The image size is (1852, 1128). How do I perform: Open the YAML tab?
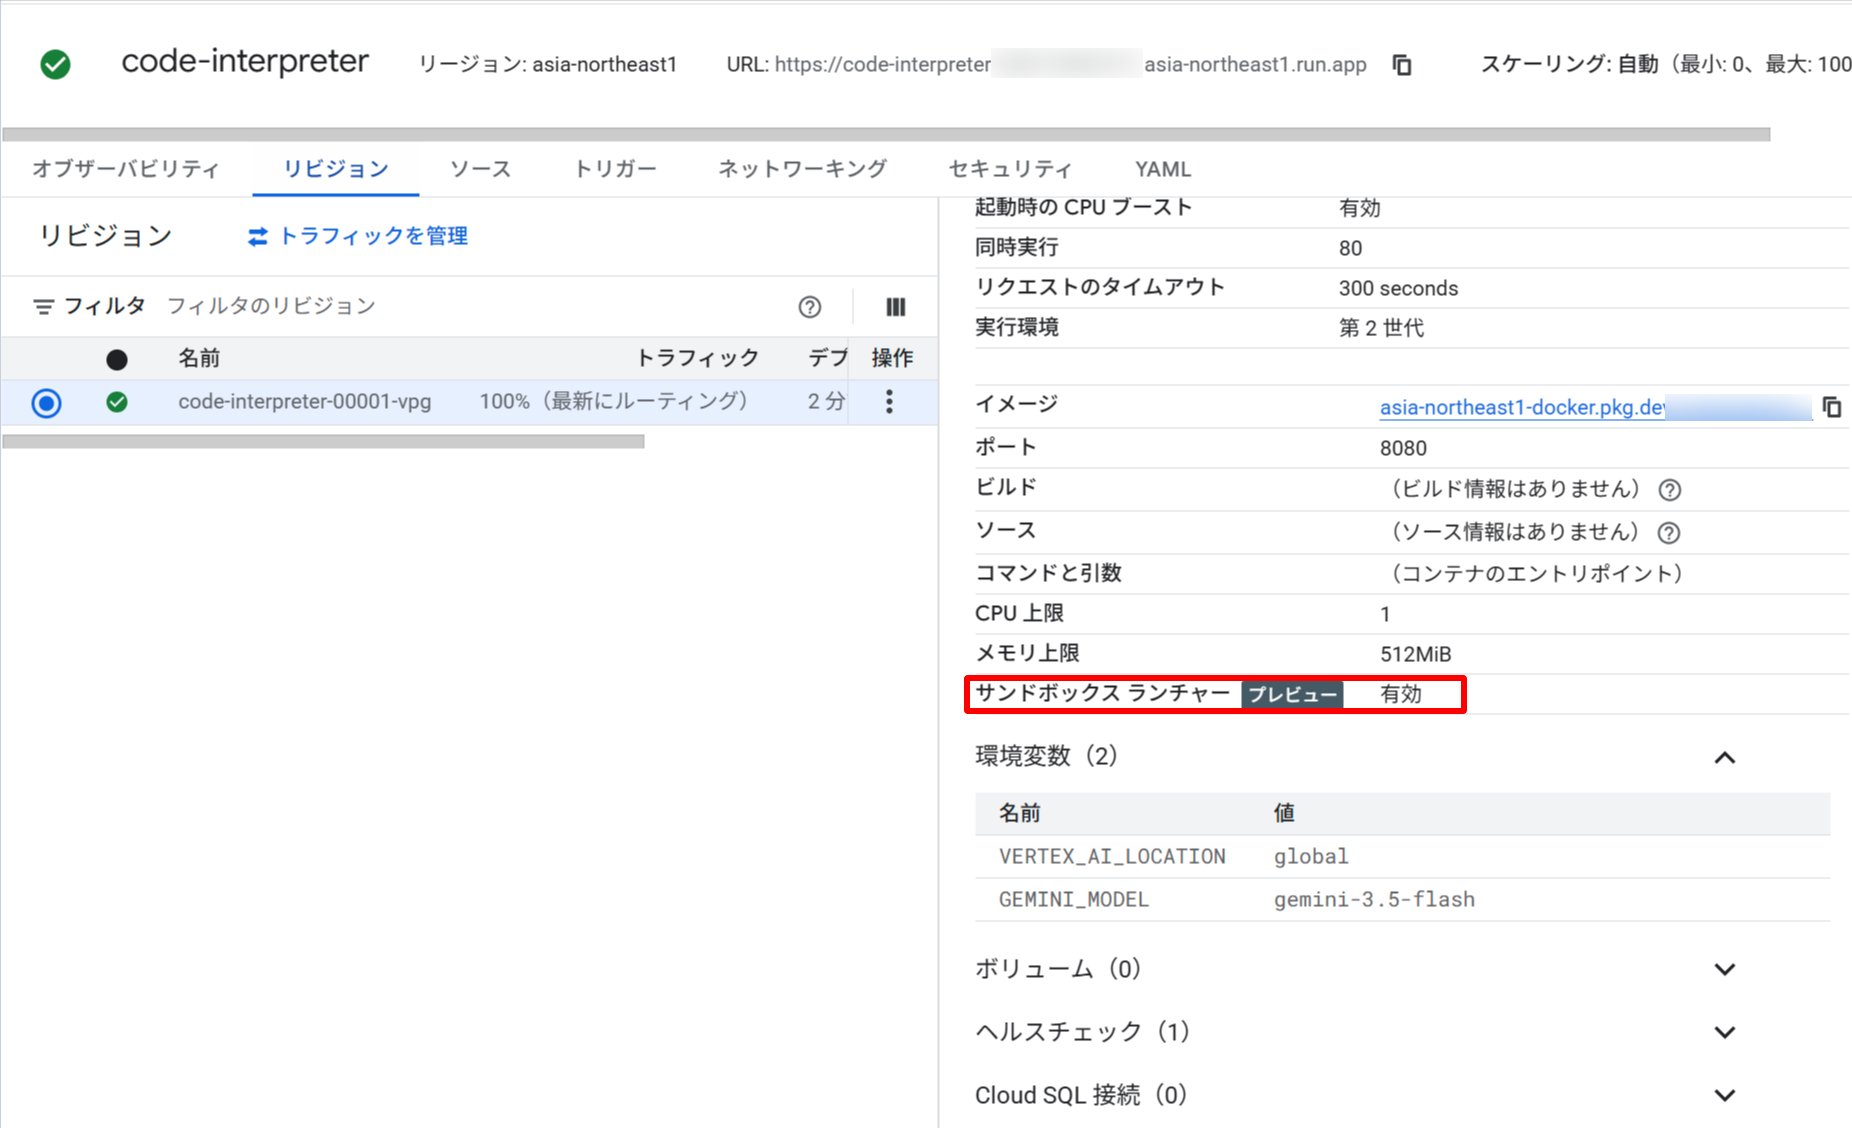point(1163,169)
